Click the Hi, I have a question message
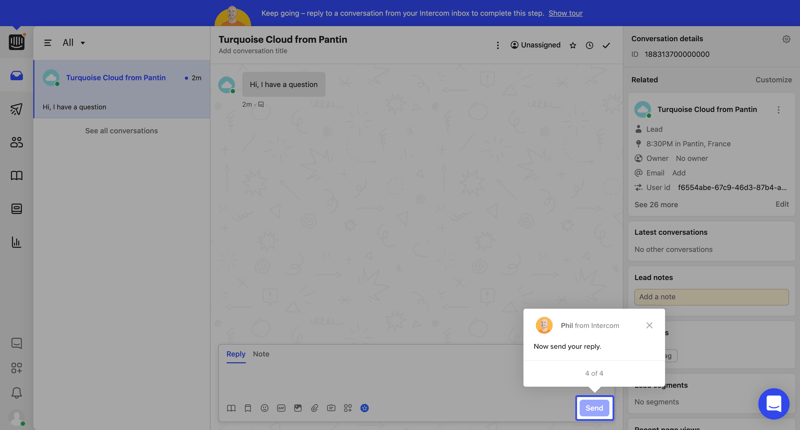This screenshot has height=430, width=800. click(x=284, y=85)
